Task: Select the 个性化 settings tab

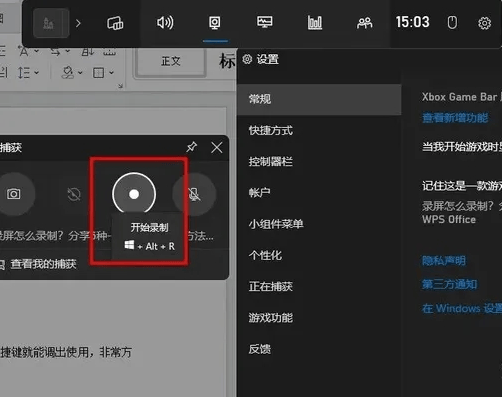Action: (319, 255)
